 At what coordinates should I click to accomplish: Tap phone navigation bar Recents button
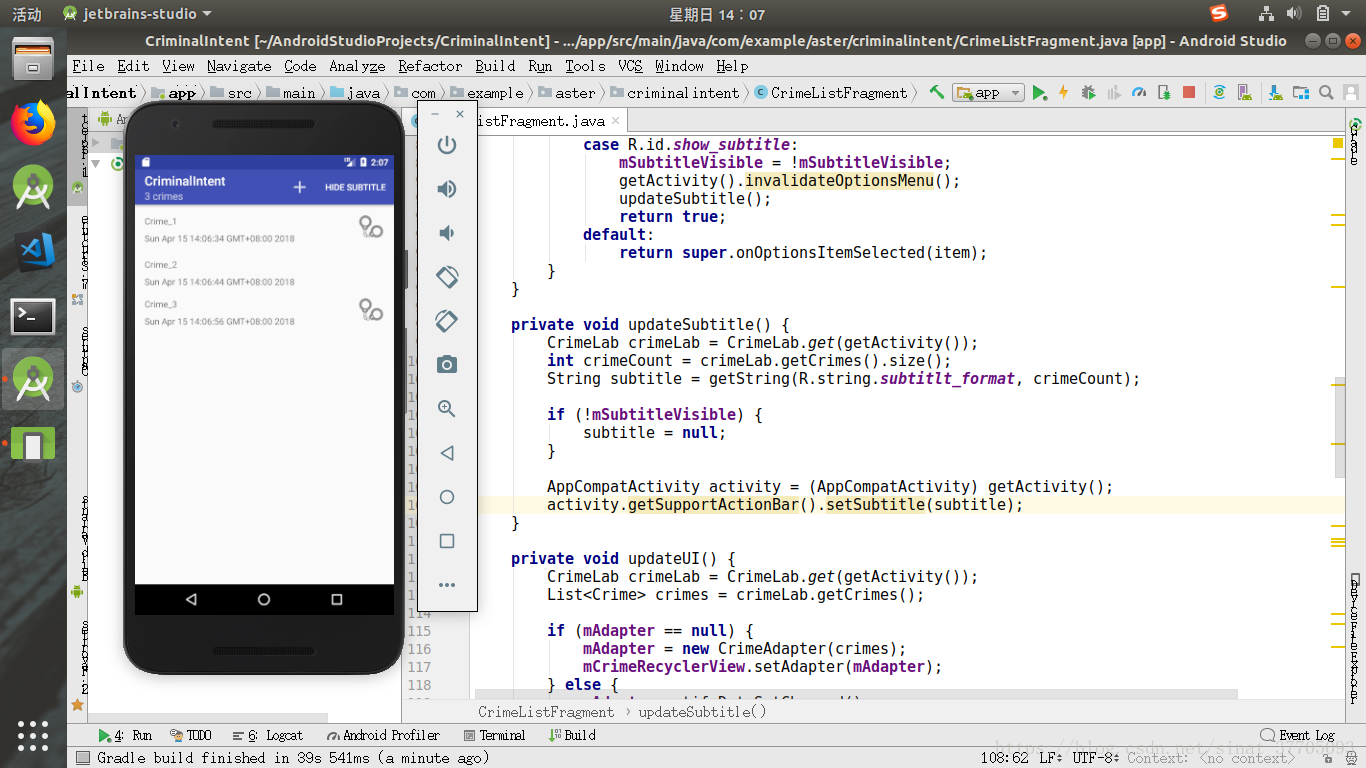click(337, 600)
